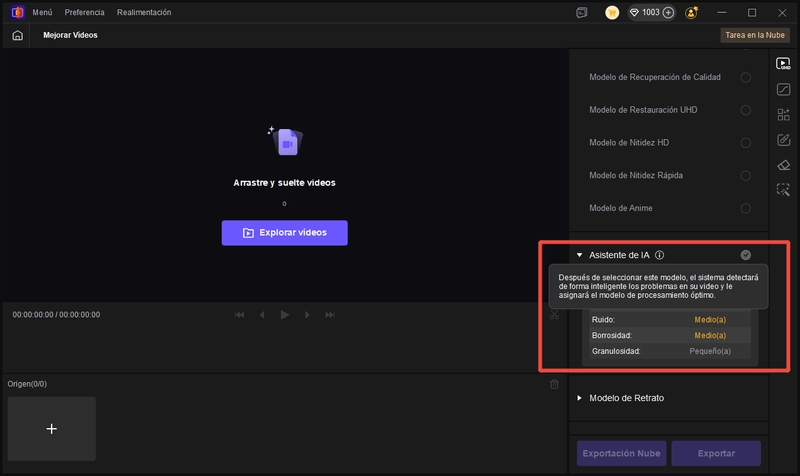The height and width of the screenshot is (476, 800).
Task: Open the grid plus tool in sidebar
Action: pos(783,114)
